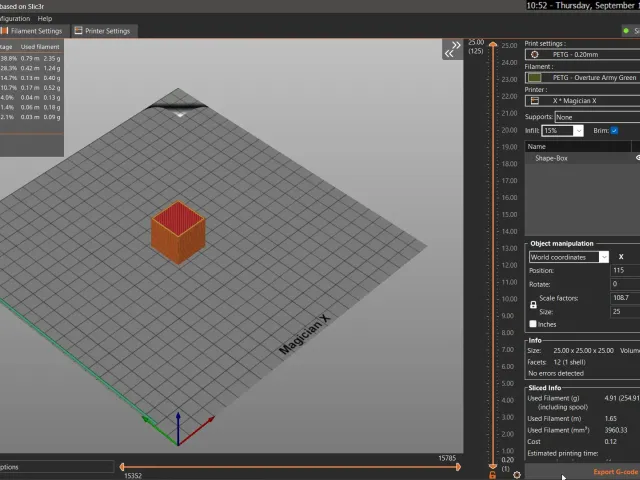Switch to the Filament Settings tab
The width and height of the screenshot is (640, 480).
[33, 31]
